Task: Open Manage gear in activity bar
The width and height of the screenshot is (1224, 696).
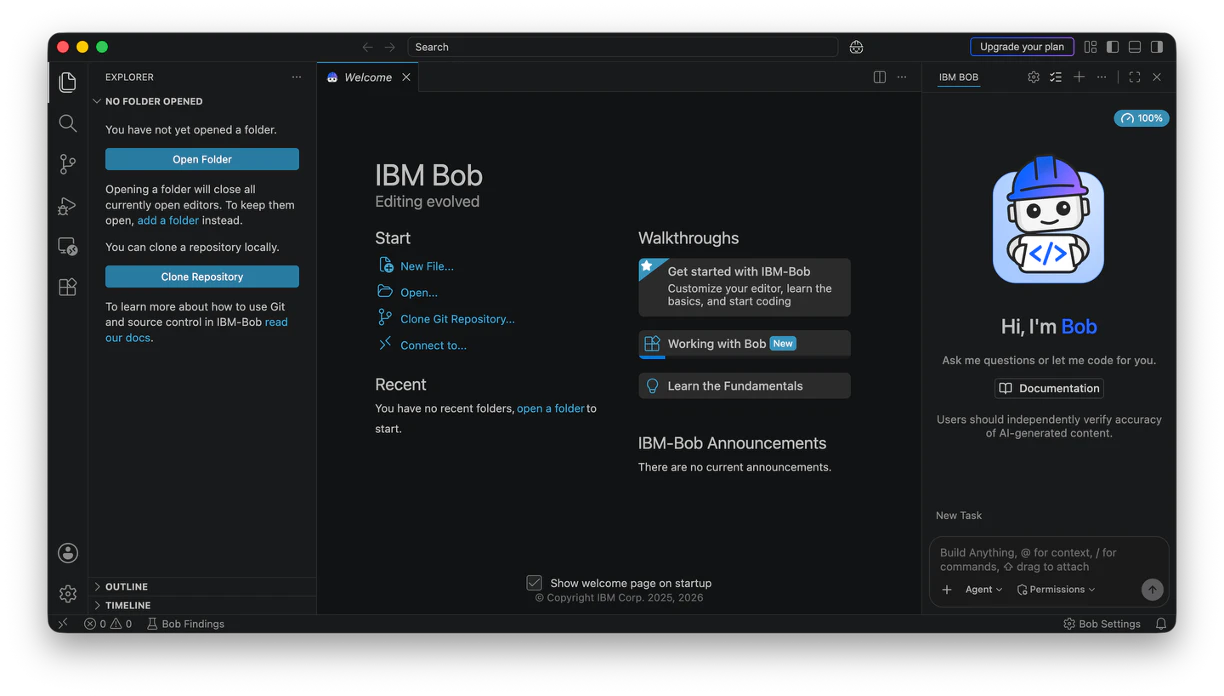Action: [68, 594]
